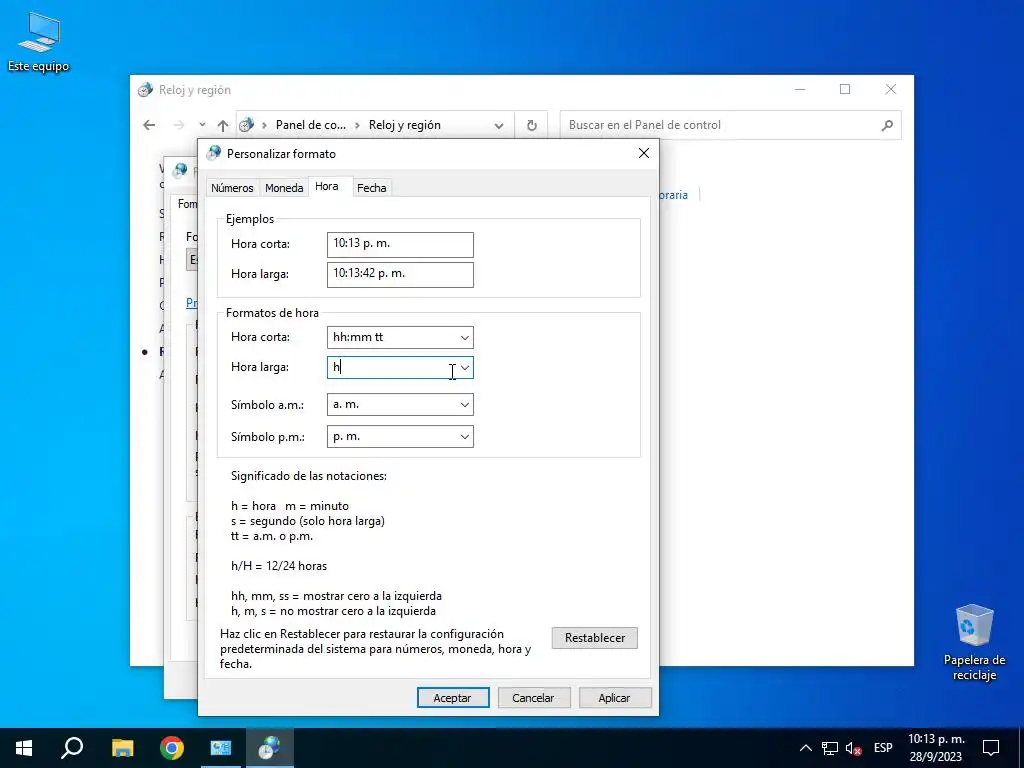The image size is (1024, 768).
Task: Select Reloj y región taskbar icon
Action: click(x=269, y=748)
